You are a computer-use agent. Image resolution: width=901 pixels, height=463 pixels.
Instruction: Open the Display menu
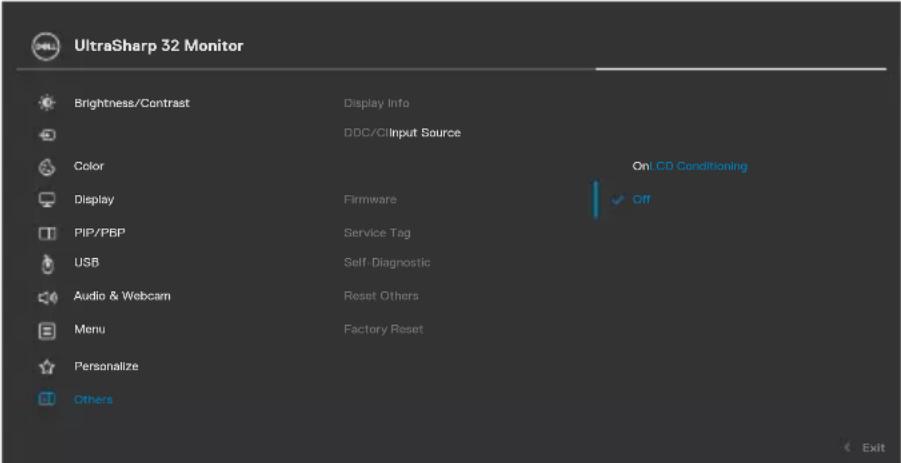[x=94, y=199]
